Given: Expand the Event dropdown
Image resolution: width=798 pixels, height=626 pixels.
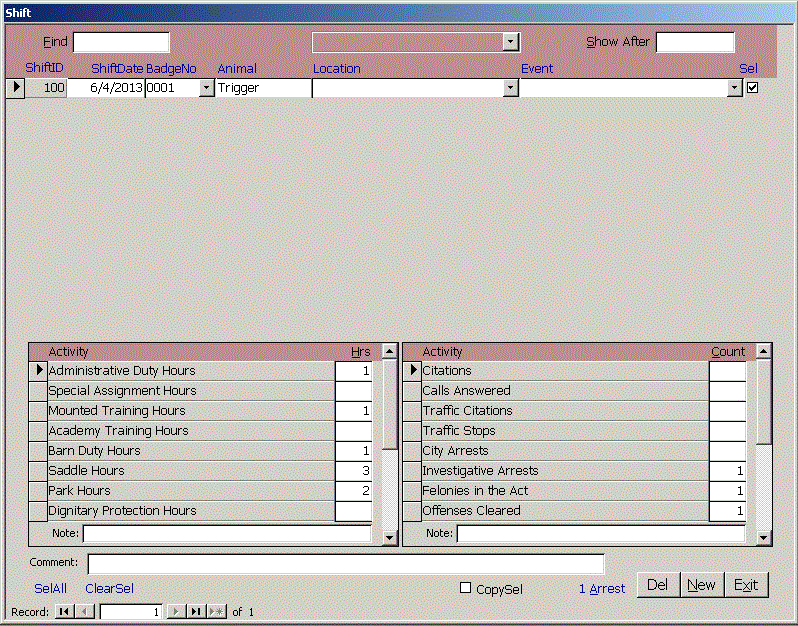Looking at the screenshot, I should pos(734,88).
